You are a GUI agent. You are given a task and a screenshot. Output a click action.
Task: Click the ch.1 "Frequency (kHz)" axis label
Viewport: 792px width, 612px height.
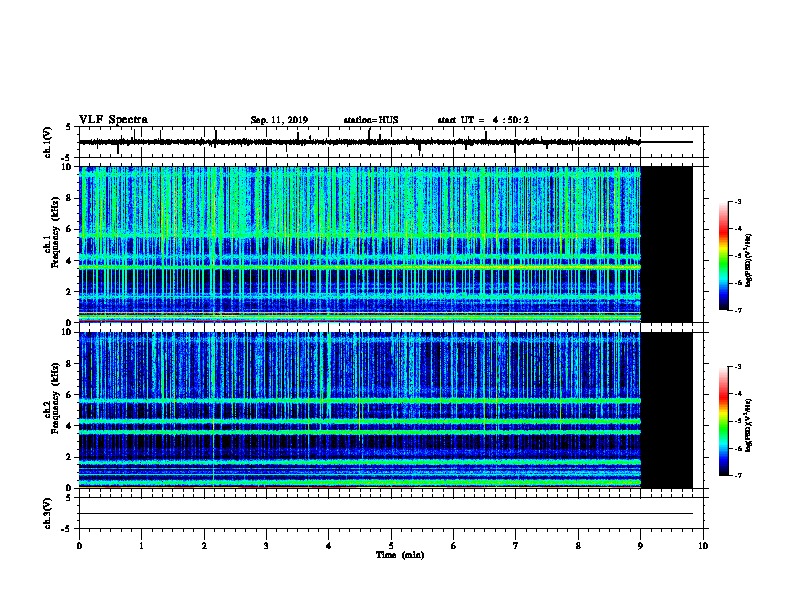coord(55,233)
